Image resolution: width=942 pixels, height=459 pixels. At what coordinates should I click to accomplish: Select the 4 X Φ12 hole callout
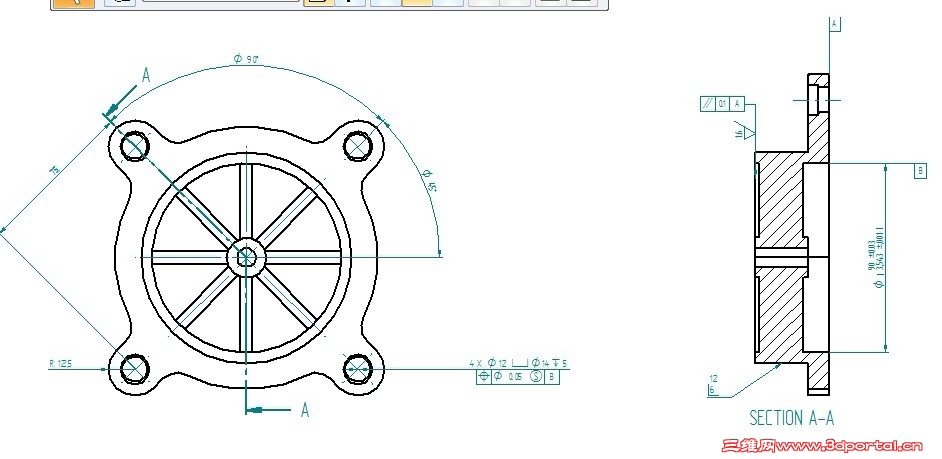pos(518,363)
